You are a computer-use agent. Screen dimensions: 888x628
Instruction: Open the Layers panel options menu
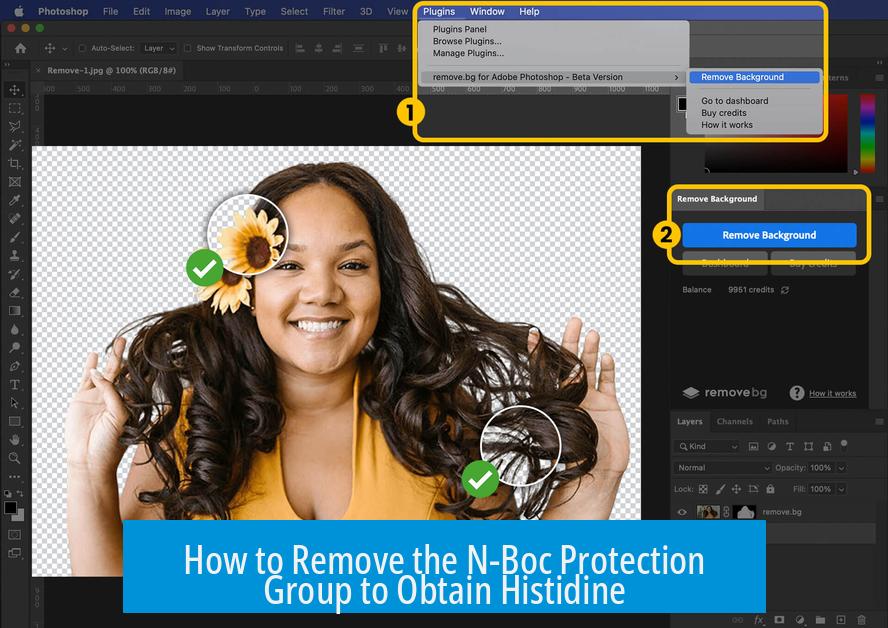pyautogui.click(x=879, y=421)
